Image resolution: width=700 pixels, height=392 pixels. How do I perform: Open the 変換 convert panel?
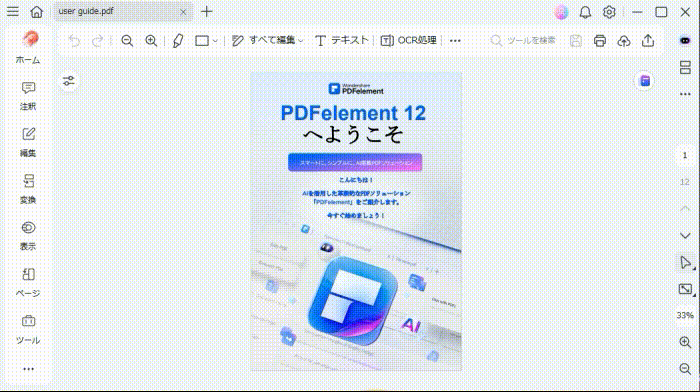28,189
